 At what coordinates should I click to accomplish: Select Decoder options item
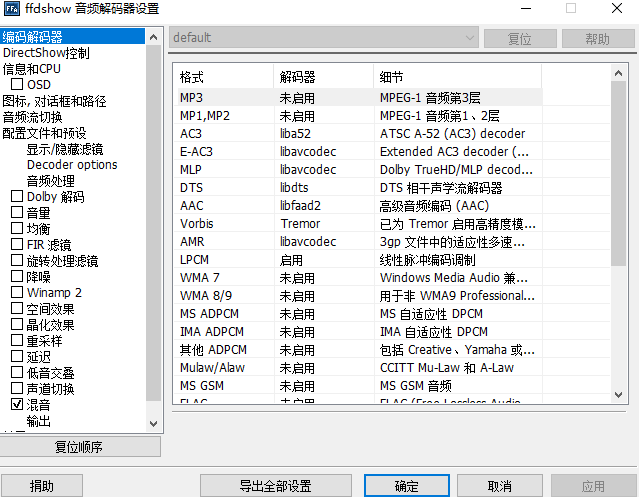coord(72,165)
